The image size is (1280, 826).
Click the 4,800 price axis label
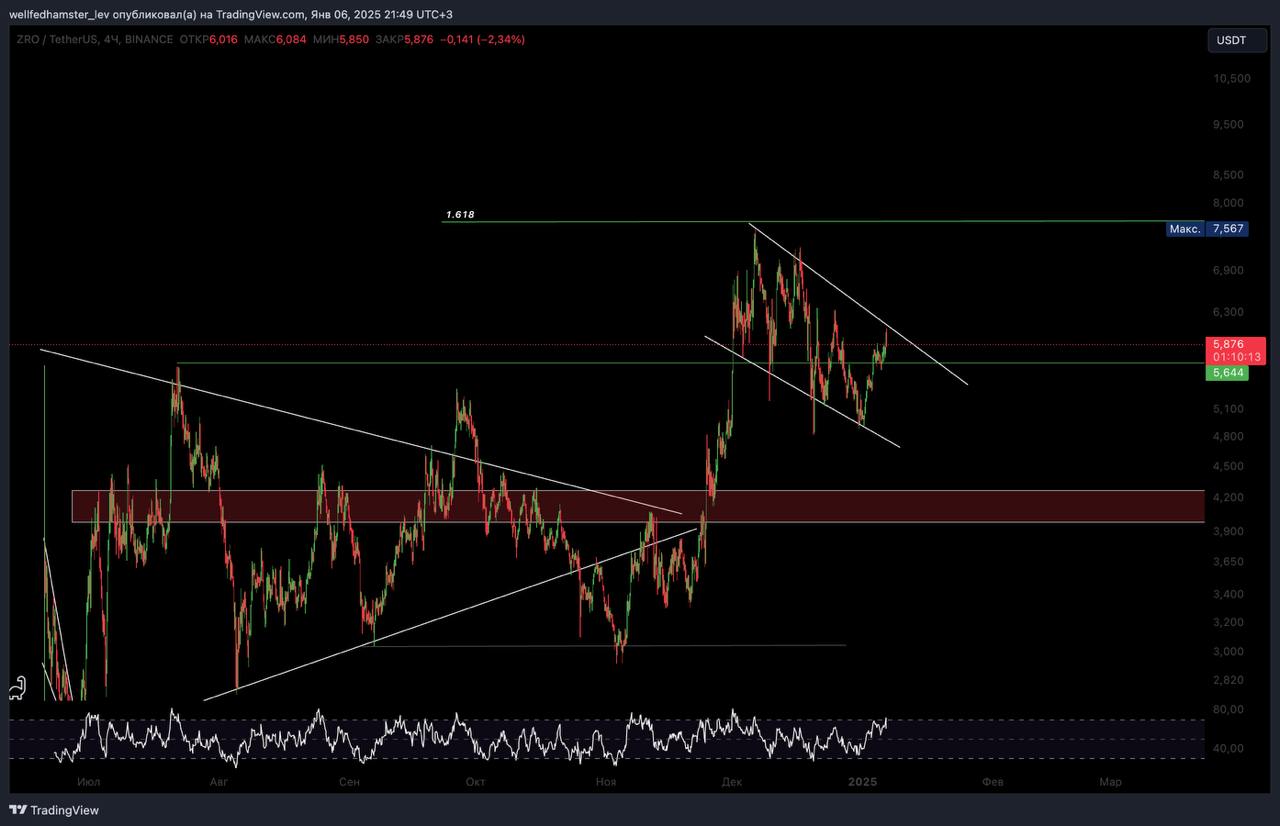pyautogui.click(x=1230, y=436)
